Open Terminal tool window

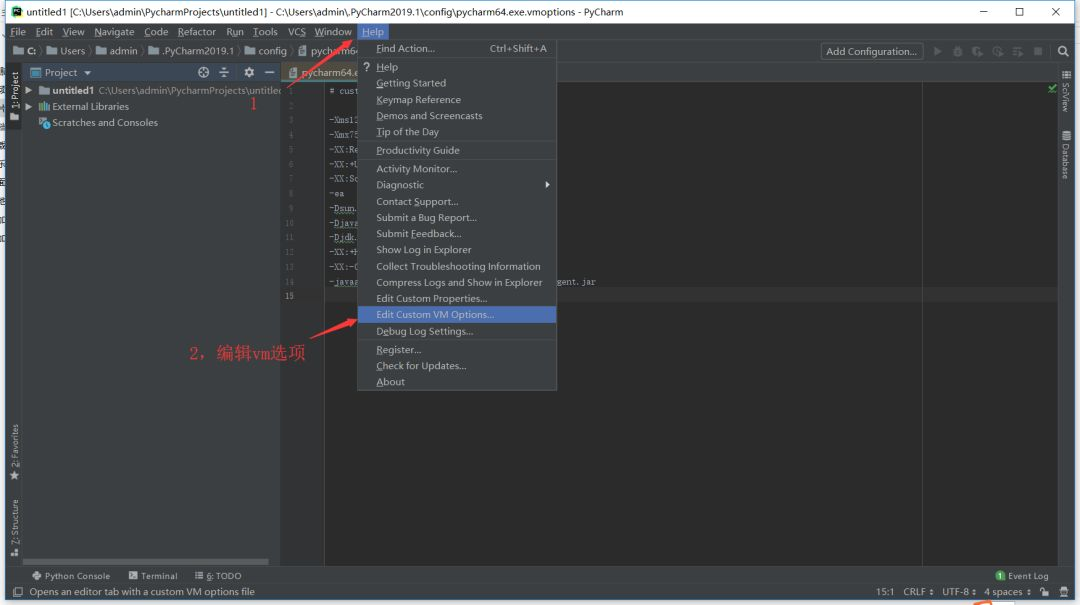(x=153, y=576)
